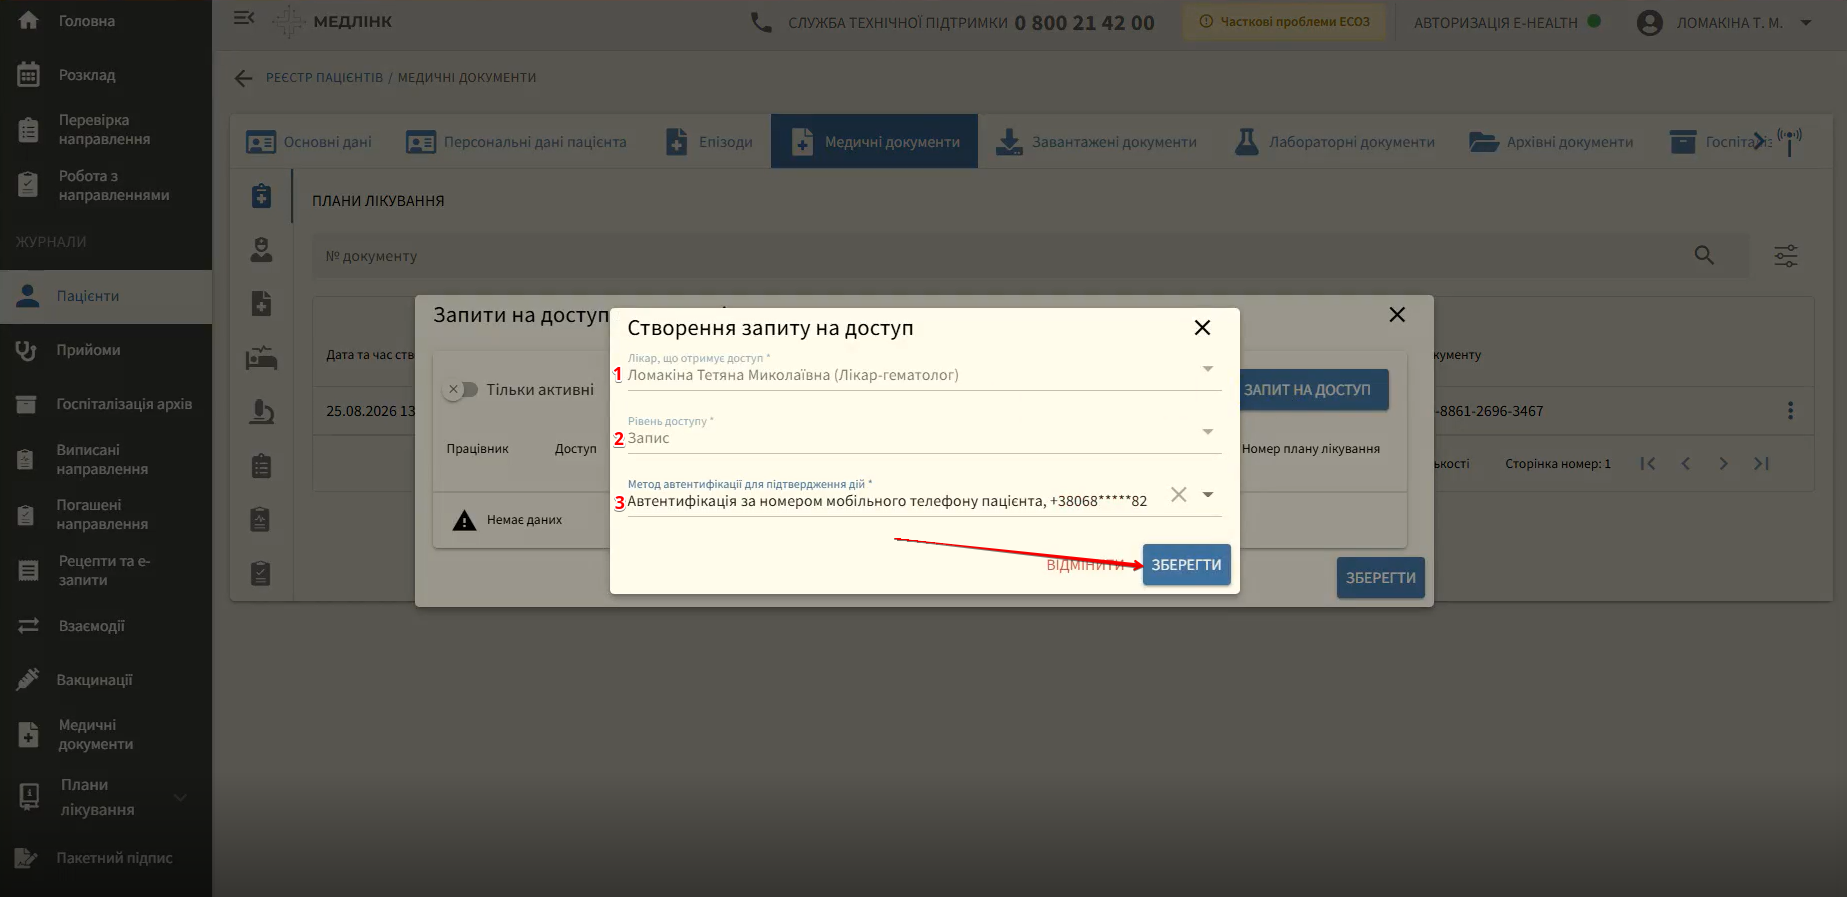Screen dimensions: 1847x897
Task: Go back using the arrow beside Реєстр пацієнтів
Action: pyautogui.click(x=243, y=78)
